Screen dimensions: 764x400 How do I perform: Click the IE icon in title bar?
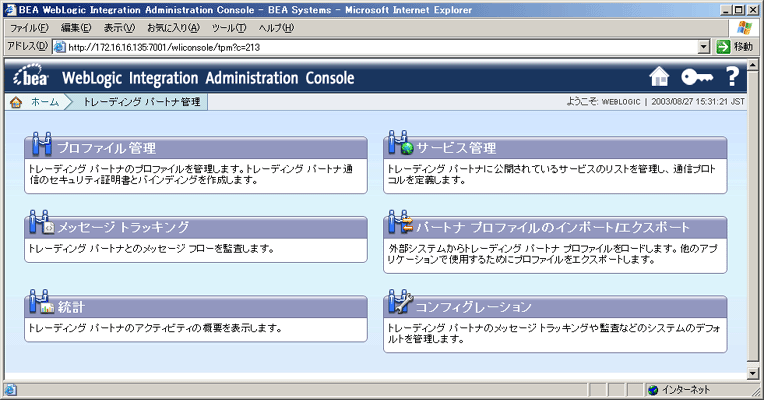[10, 10]
